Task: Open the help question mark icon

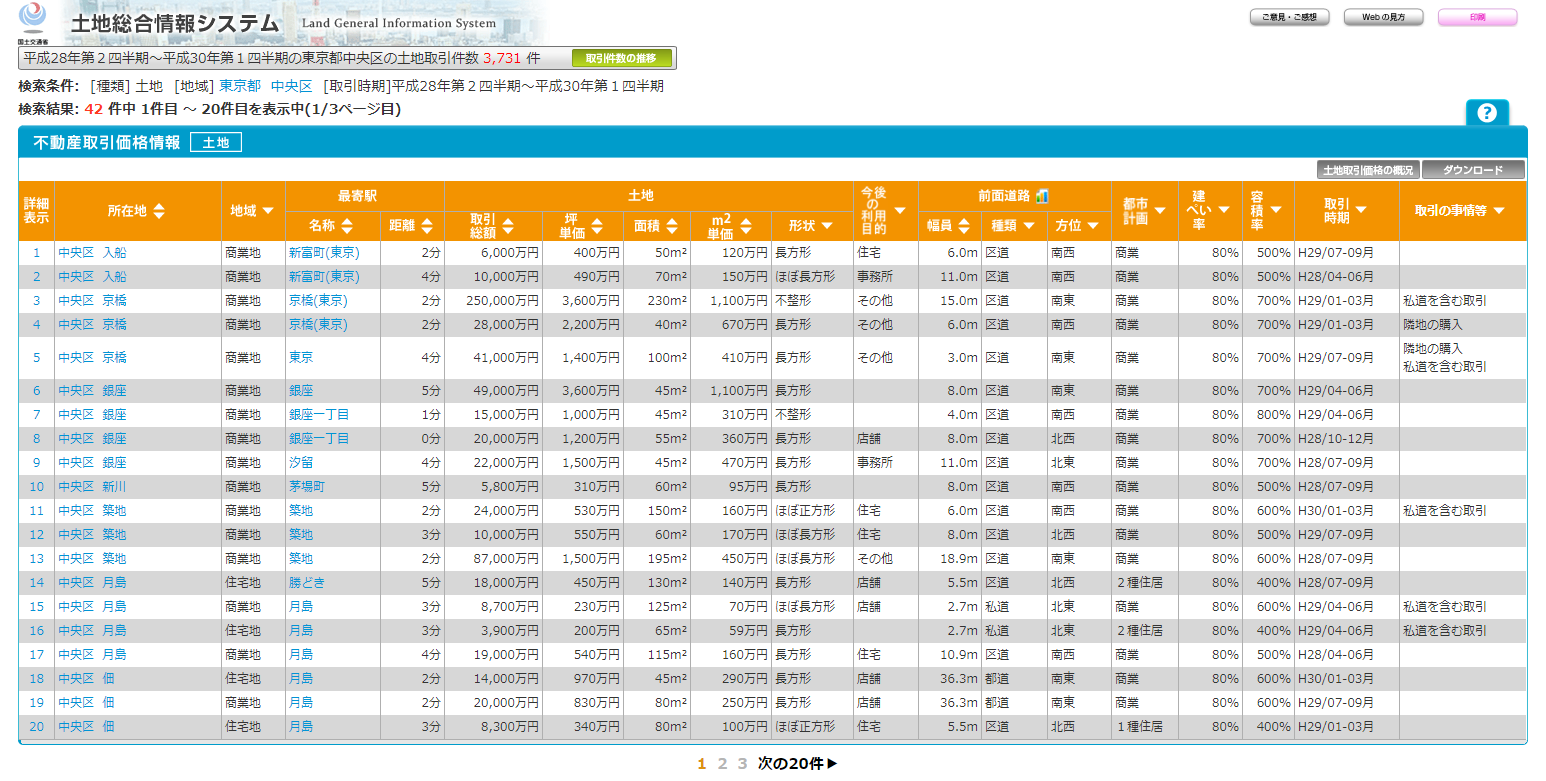Action: point(1486,113)
